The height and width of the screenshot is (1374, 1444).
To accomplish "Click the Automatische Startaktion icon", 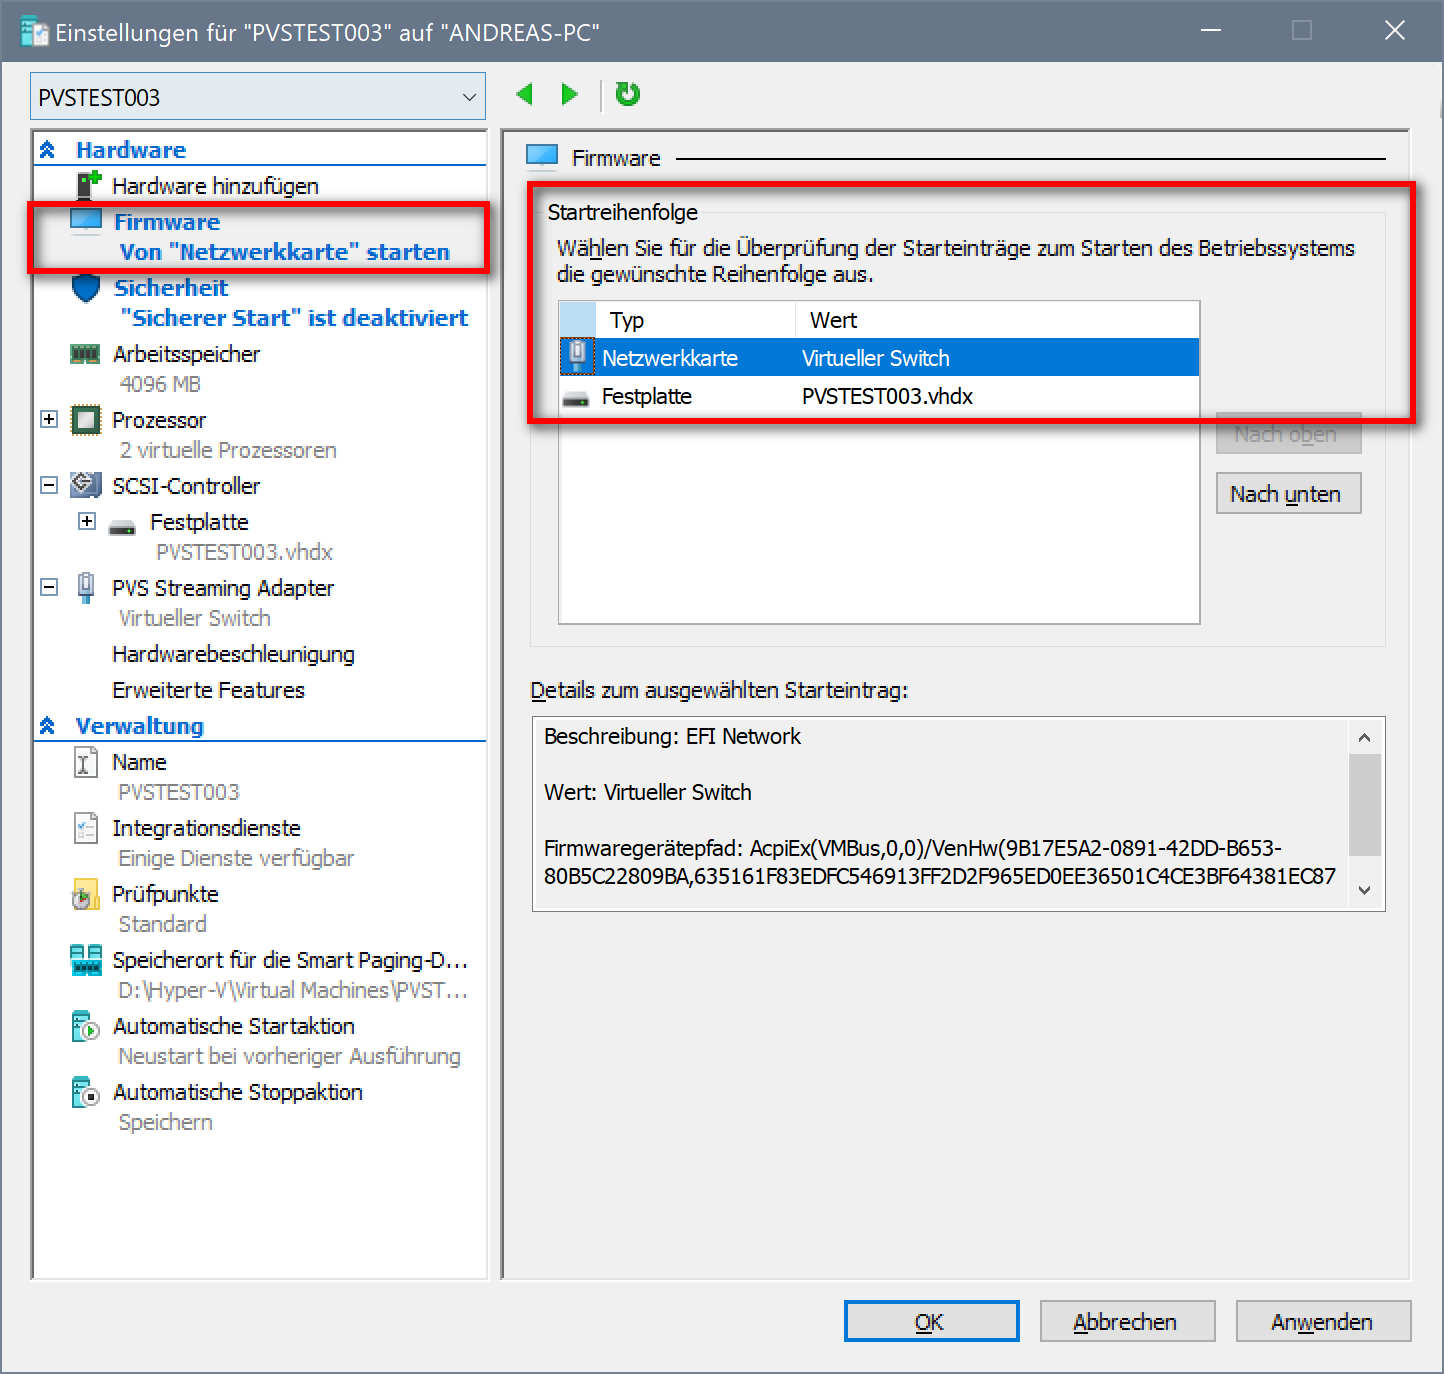I will pyautogui.click(x=86, y=1027).
